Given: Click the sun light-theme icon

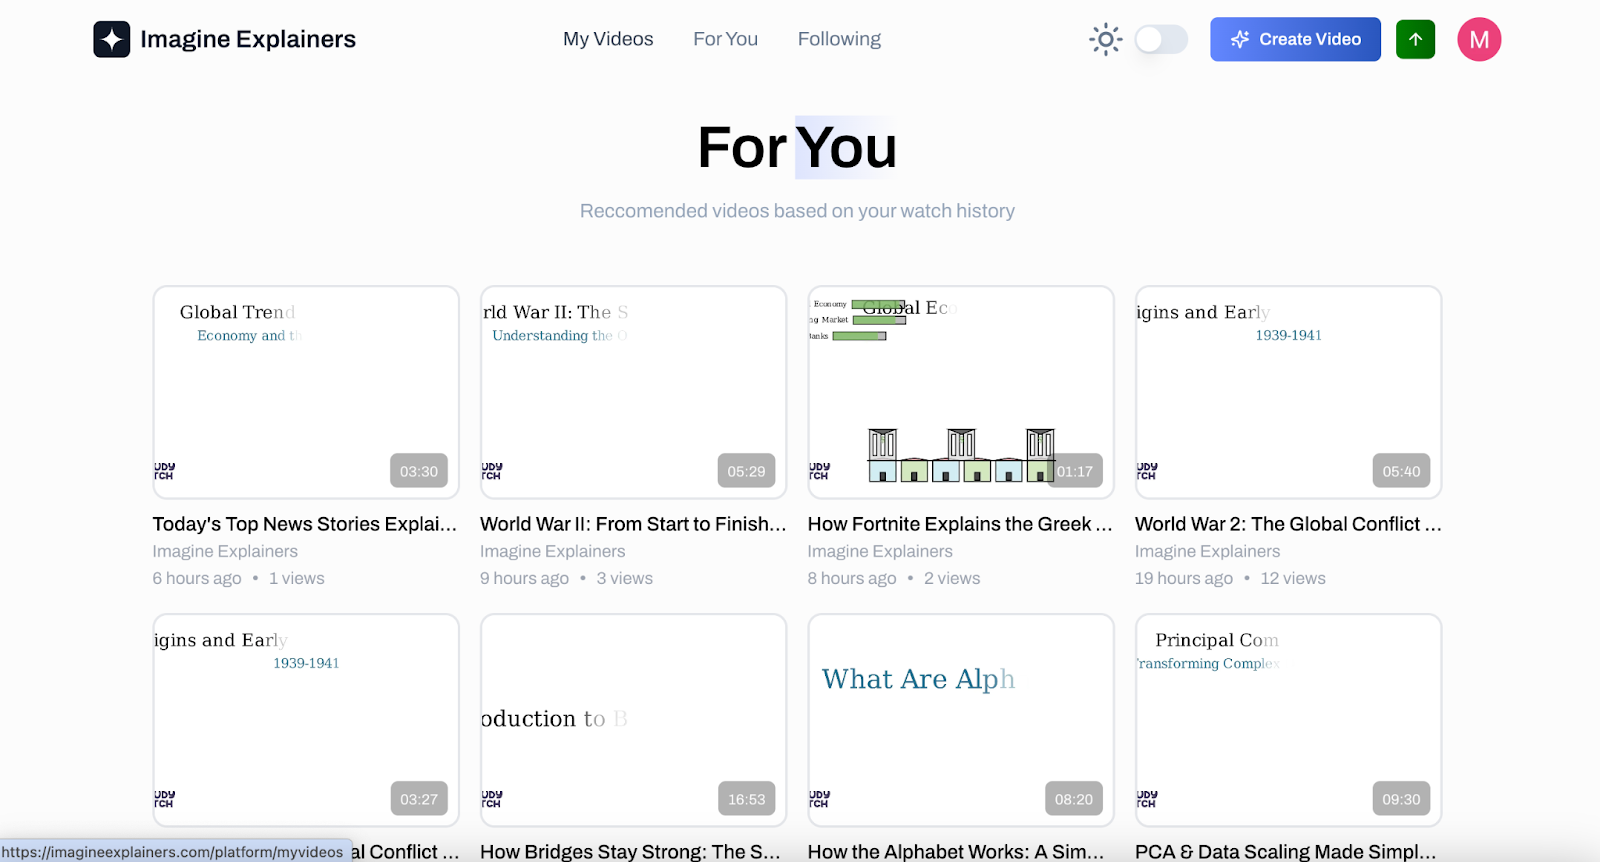Looking at the screenshot, I should pos(1105,39).
